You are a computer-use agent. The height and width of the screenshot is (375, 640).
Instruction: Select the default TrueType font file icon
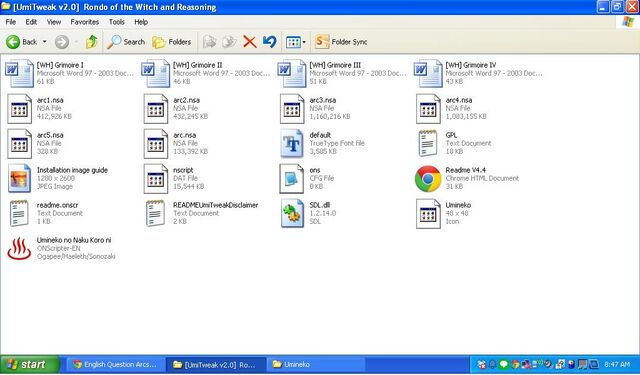coord(292,144)
